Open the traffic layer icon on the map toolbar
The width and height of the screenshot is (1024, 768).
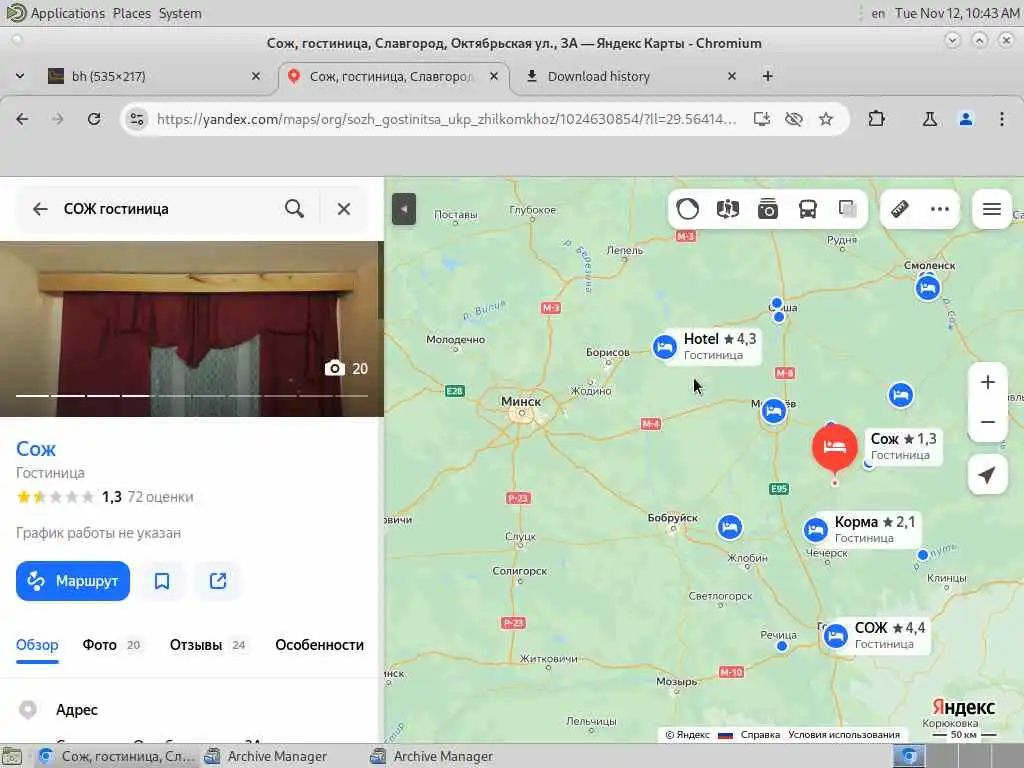[688, 209]
